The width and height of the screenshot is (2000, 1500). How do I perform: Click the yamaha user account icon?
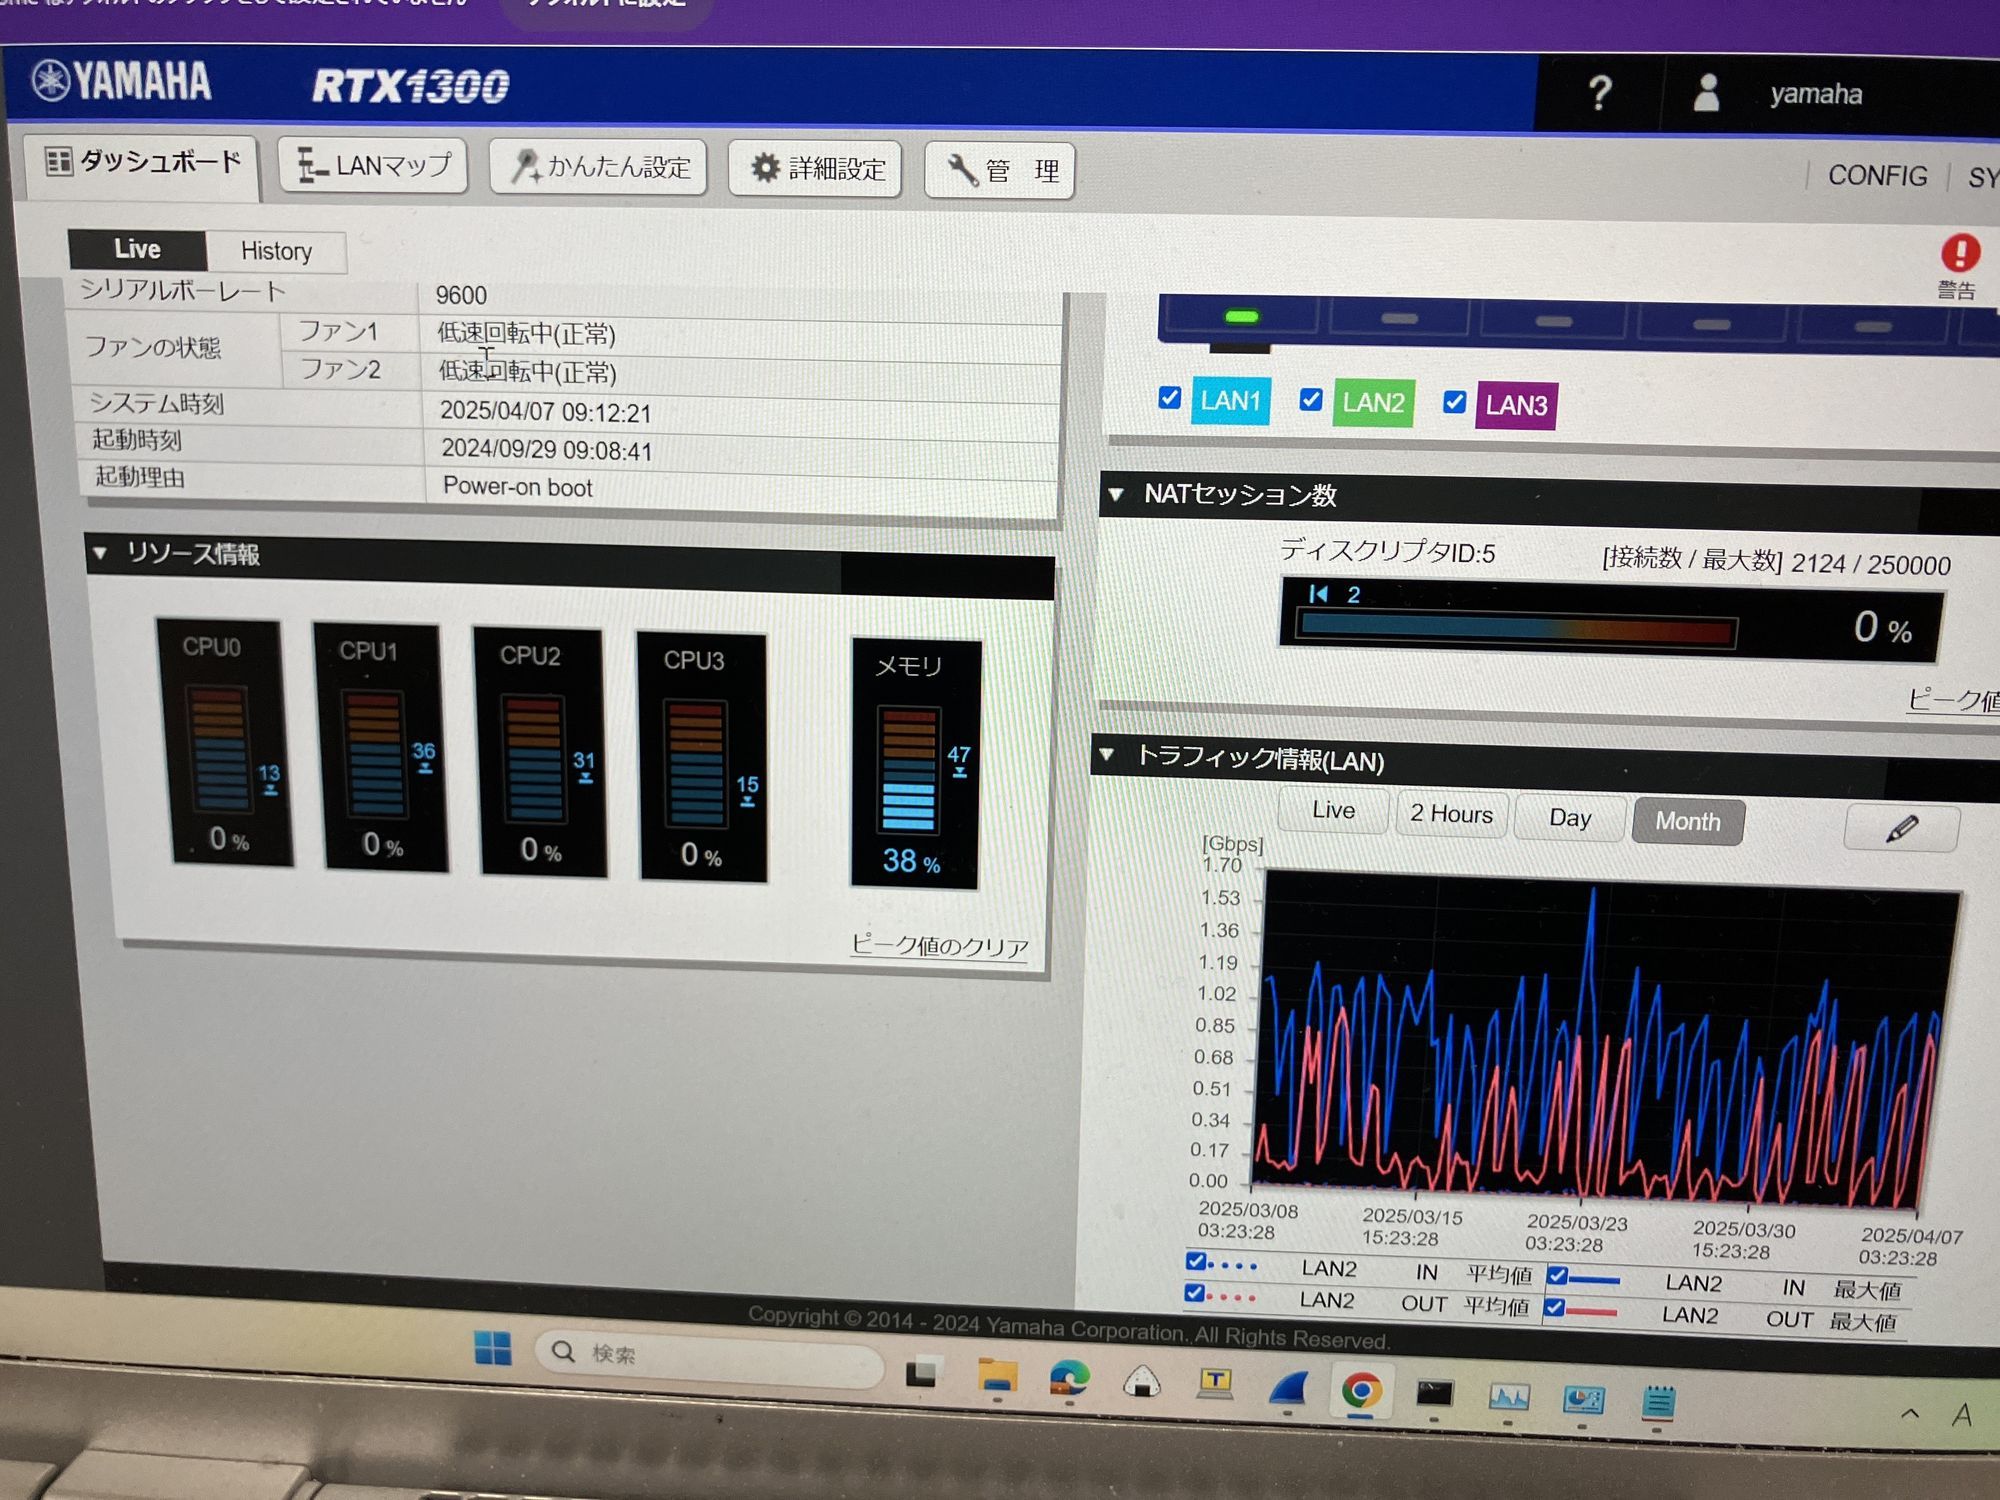(1707, 94)
